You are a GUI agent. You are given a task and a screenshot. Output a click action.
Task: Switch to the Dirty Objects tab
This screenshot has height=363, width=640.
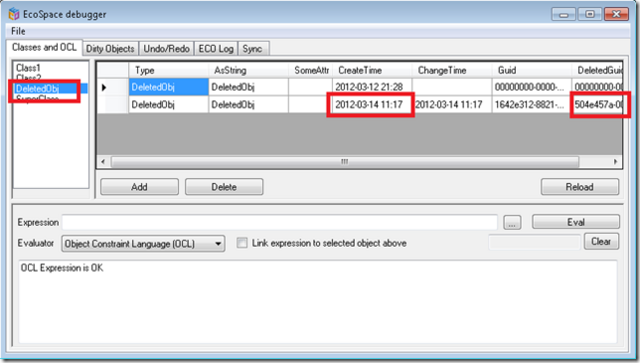[110, 49]
